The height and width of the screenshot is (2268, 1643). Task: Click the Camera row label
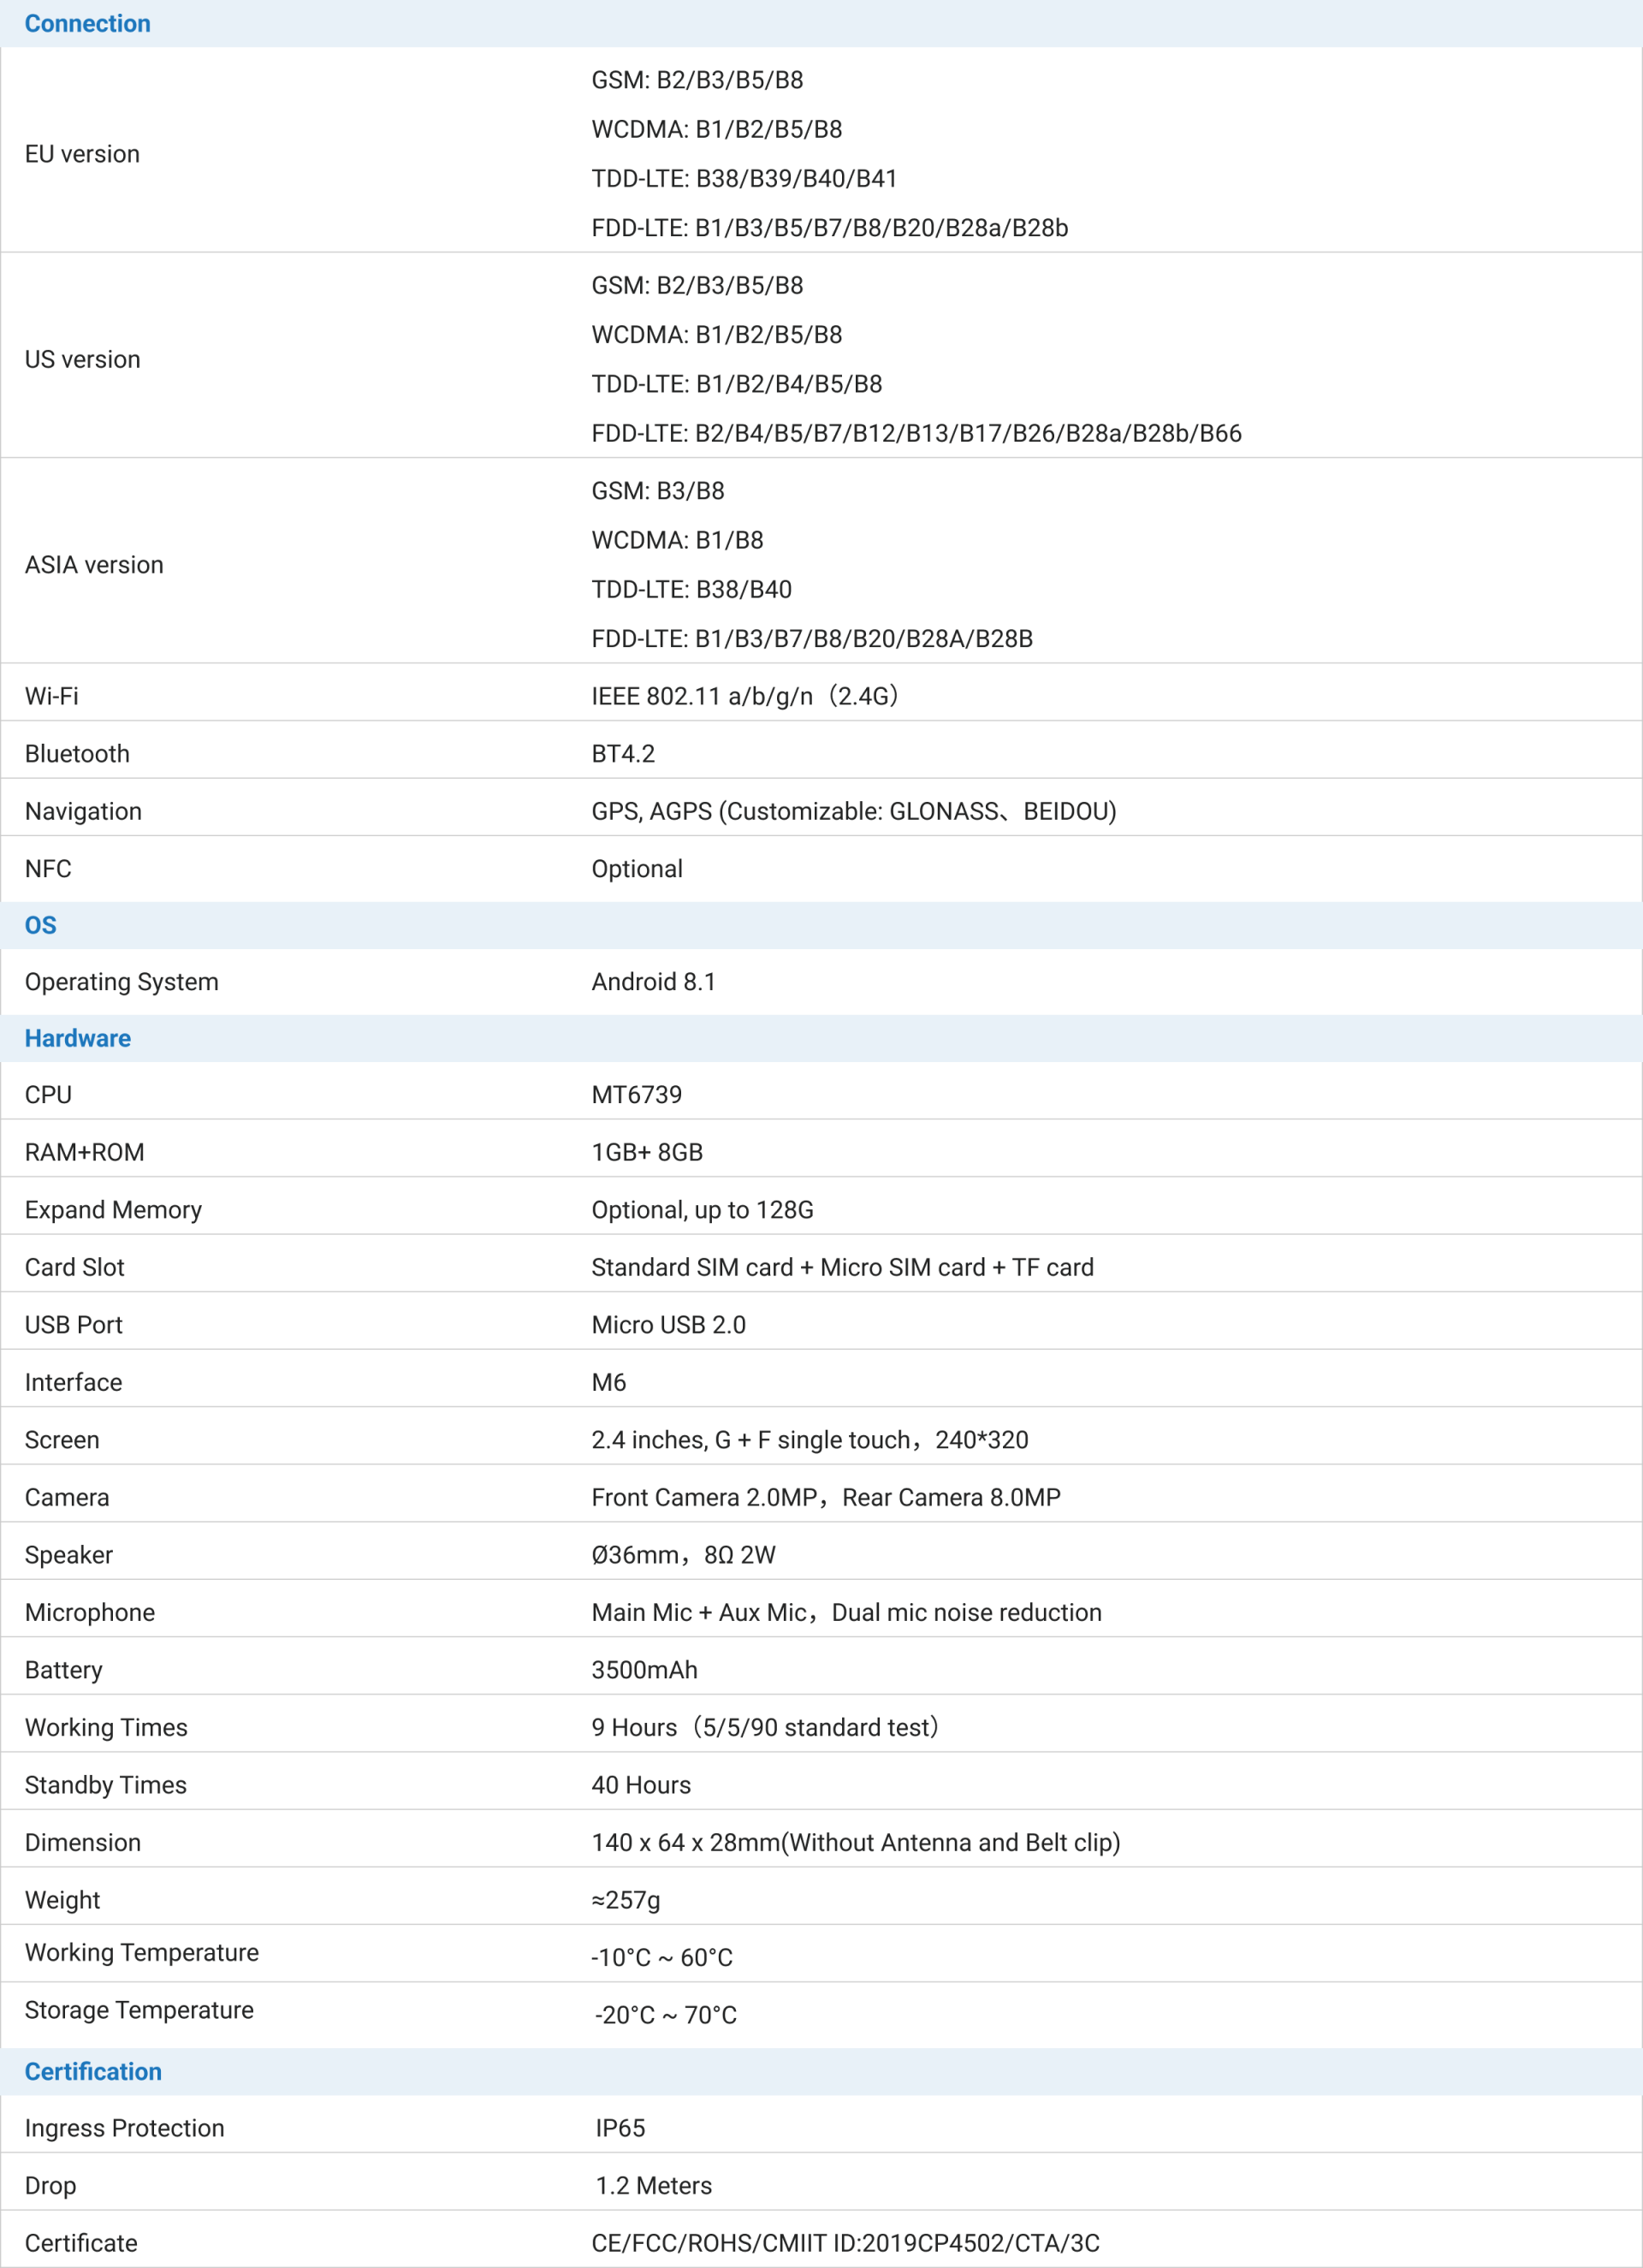coord(67,1498)
